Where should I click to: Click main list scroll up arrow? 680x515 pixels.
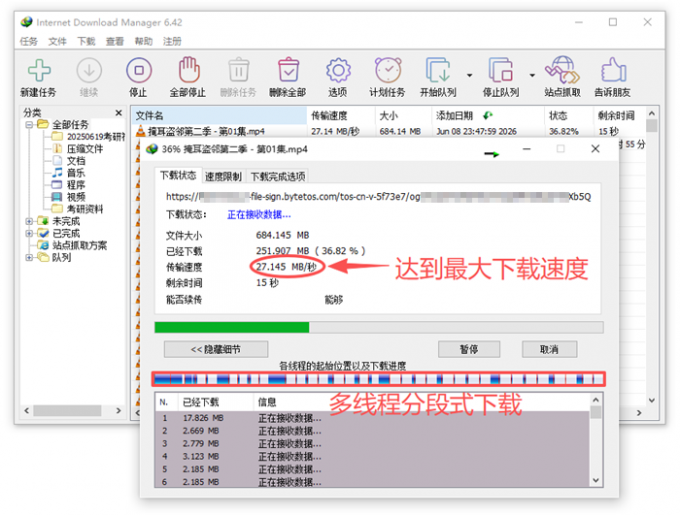[x=652, y=113]
